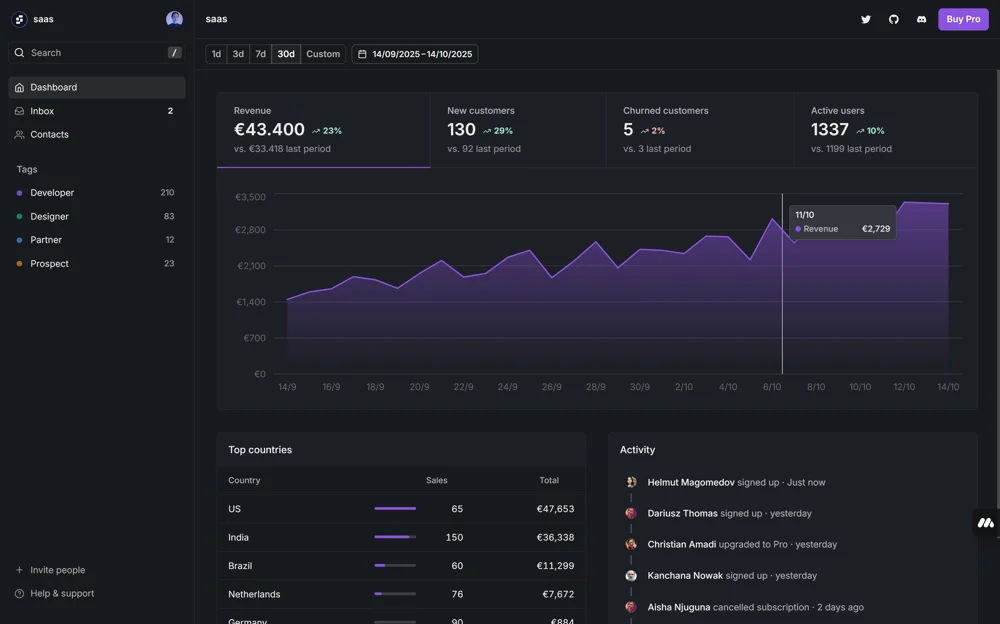Click the Help & support question mark icon

[19, 593]
